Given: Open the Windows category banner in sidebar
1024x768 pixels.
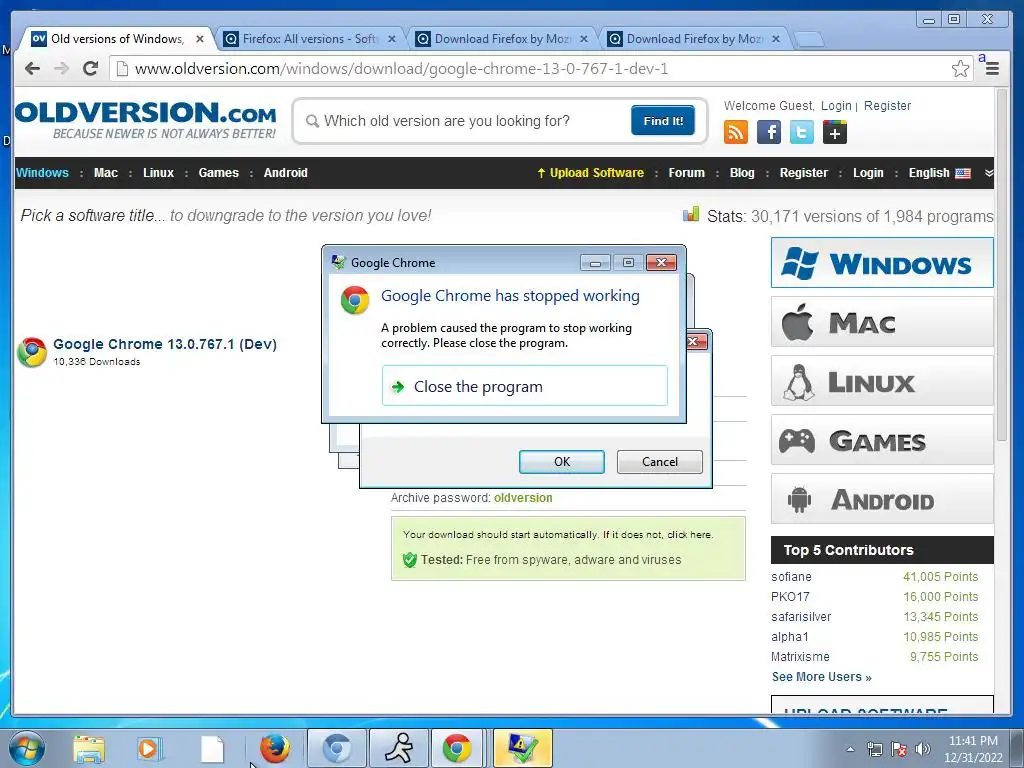Looking at the screenshot, I should pyautogui.click(x=882, y=263).
